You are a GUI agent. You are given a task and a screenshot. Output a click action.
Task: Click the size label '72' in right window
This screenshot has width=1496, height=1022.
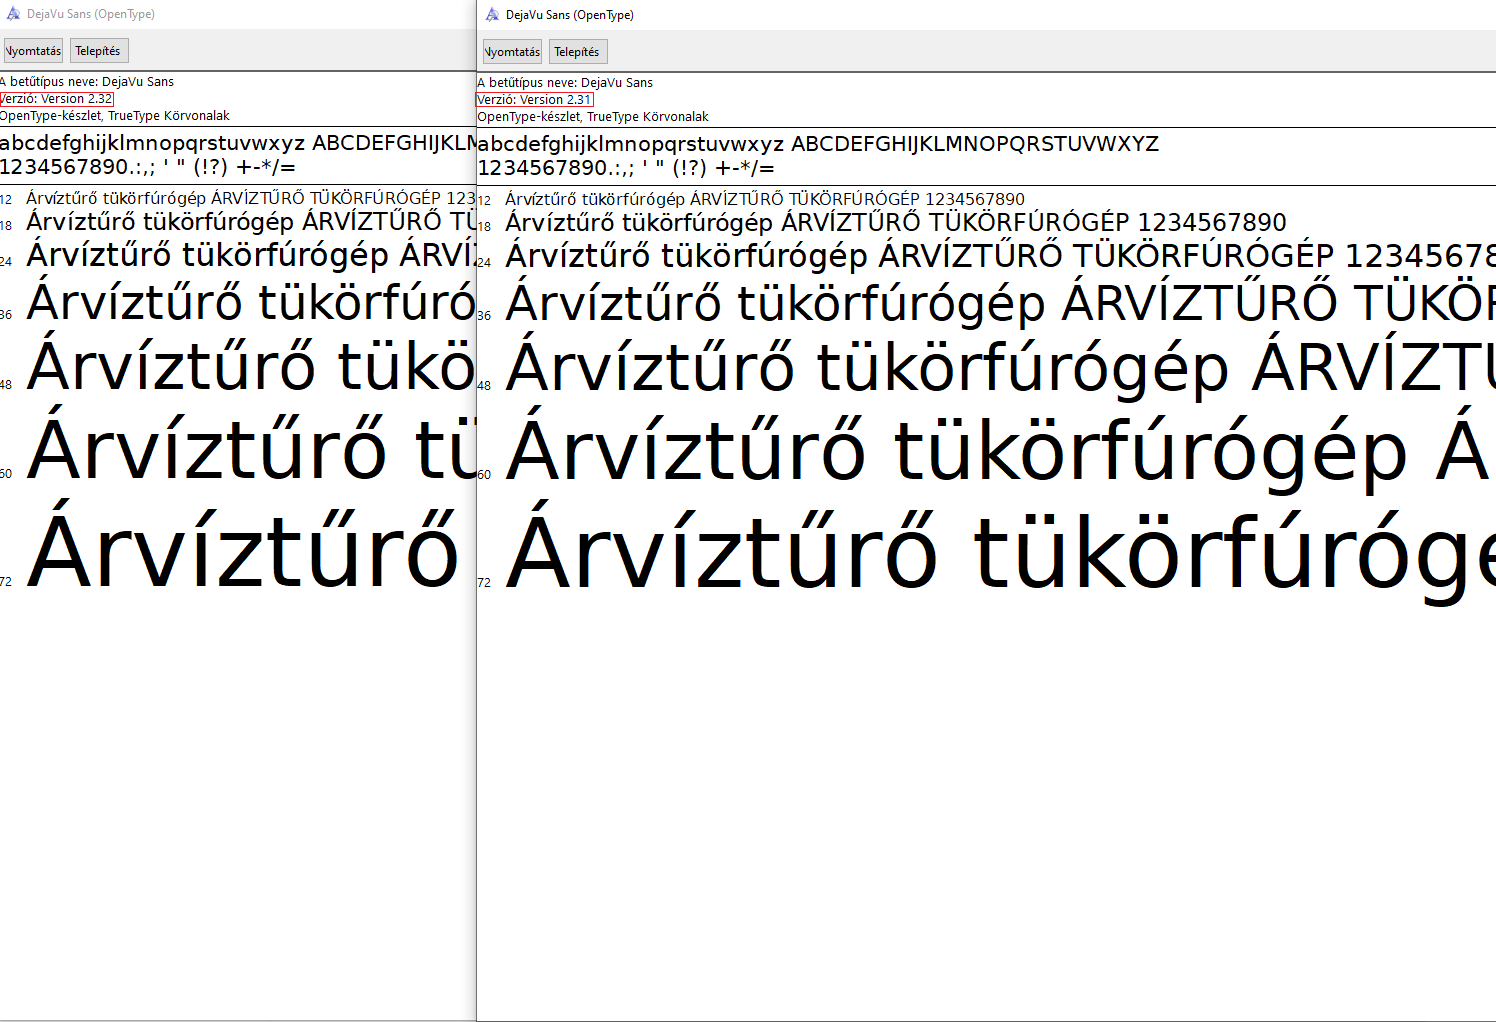click(484, 582)
